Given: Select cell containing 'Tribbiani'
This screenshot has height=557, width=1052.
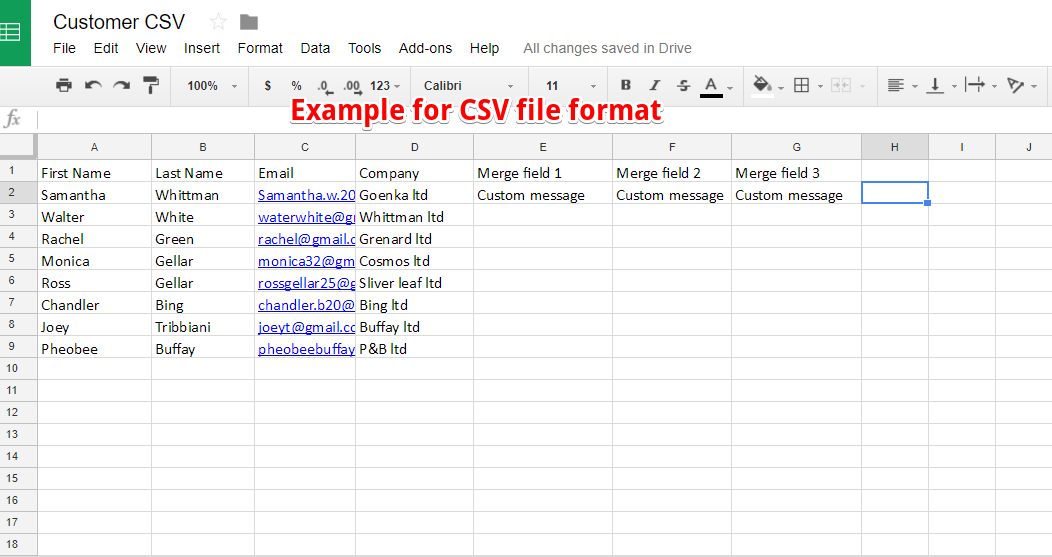Looking at the screenshot, I should (x=203, y=325).
